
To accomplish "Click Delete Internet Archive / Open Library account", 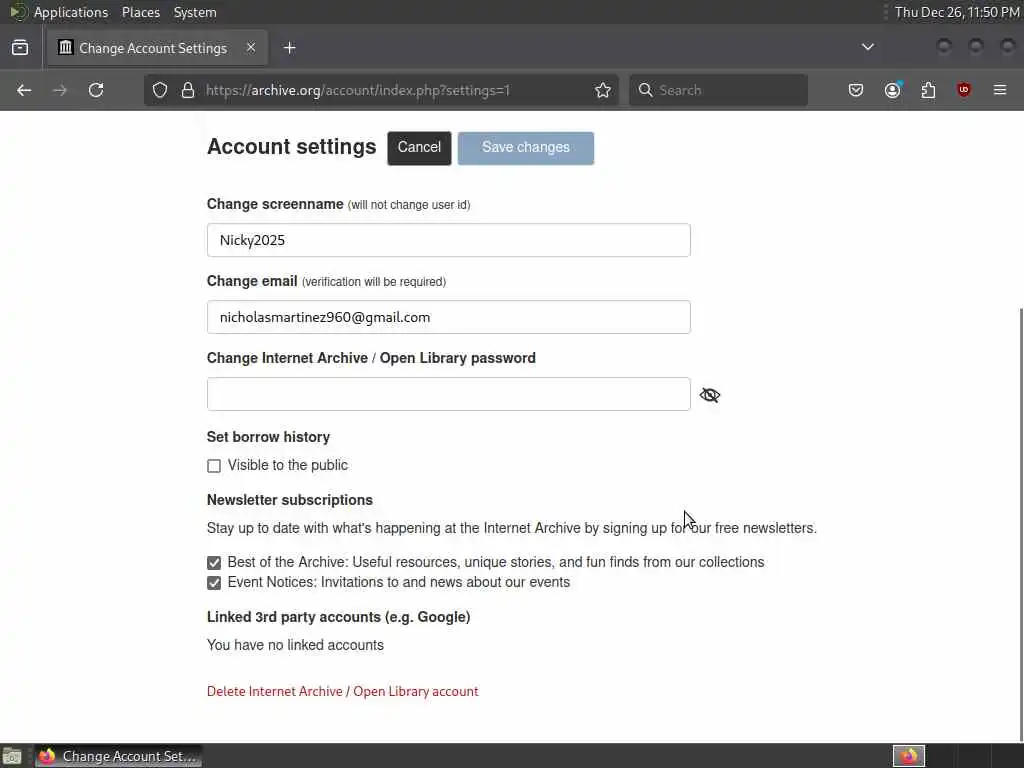I will pos(342,691).
